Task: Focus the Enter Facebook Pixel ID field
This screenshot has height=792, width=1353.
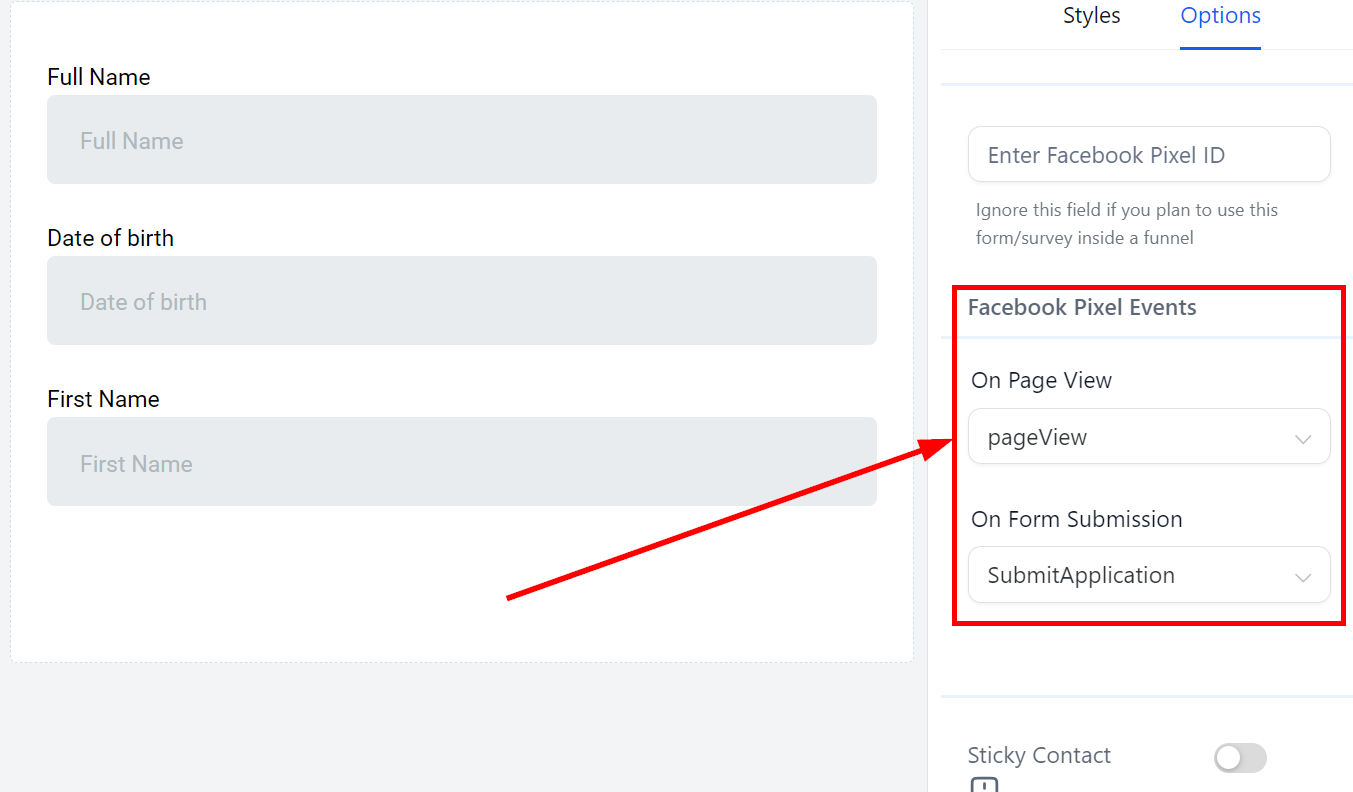Action: click(x=1148, y=155)
